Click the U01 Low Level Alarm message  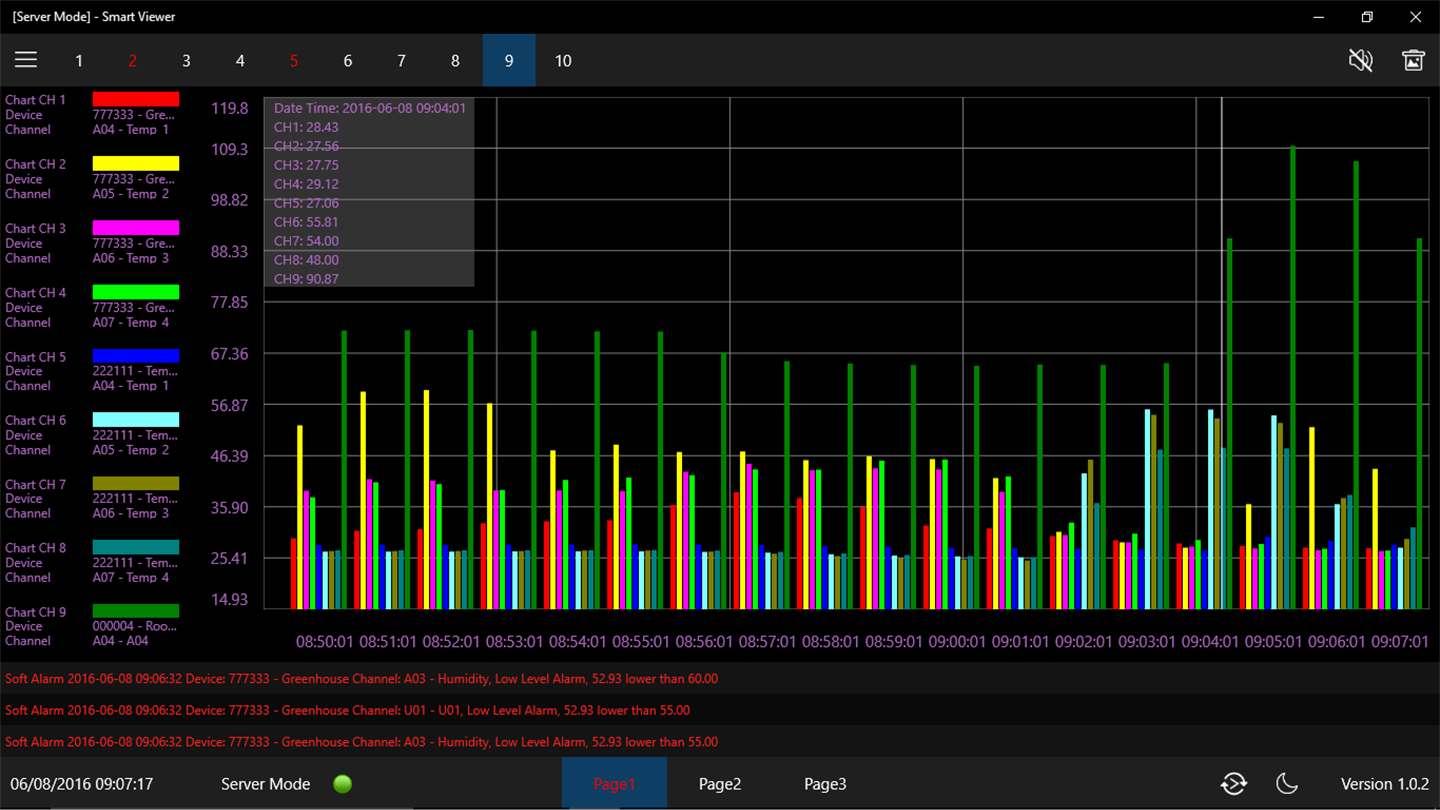coord(348,711)
